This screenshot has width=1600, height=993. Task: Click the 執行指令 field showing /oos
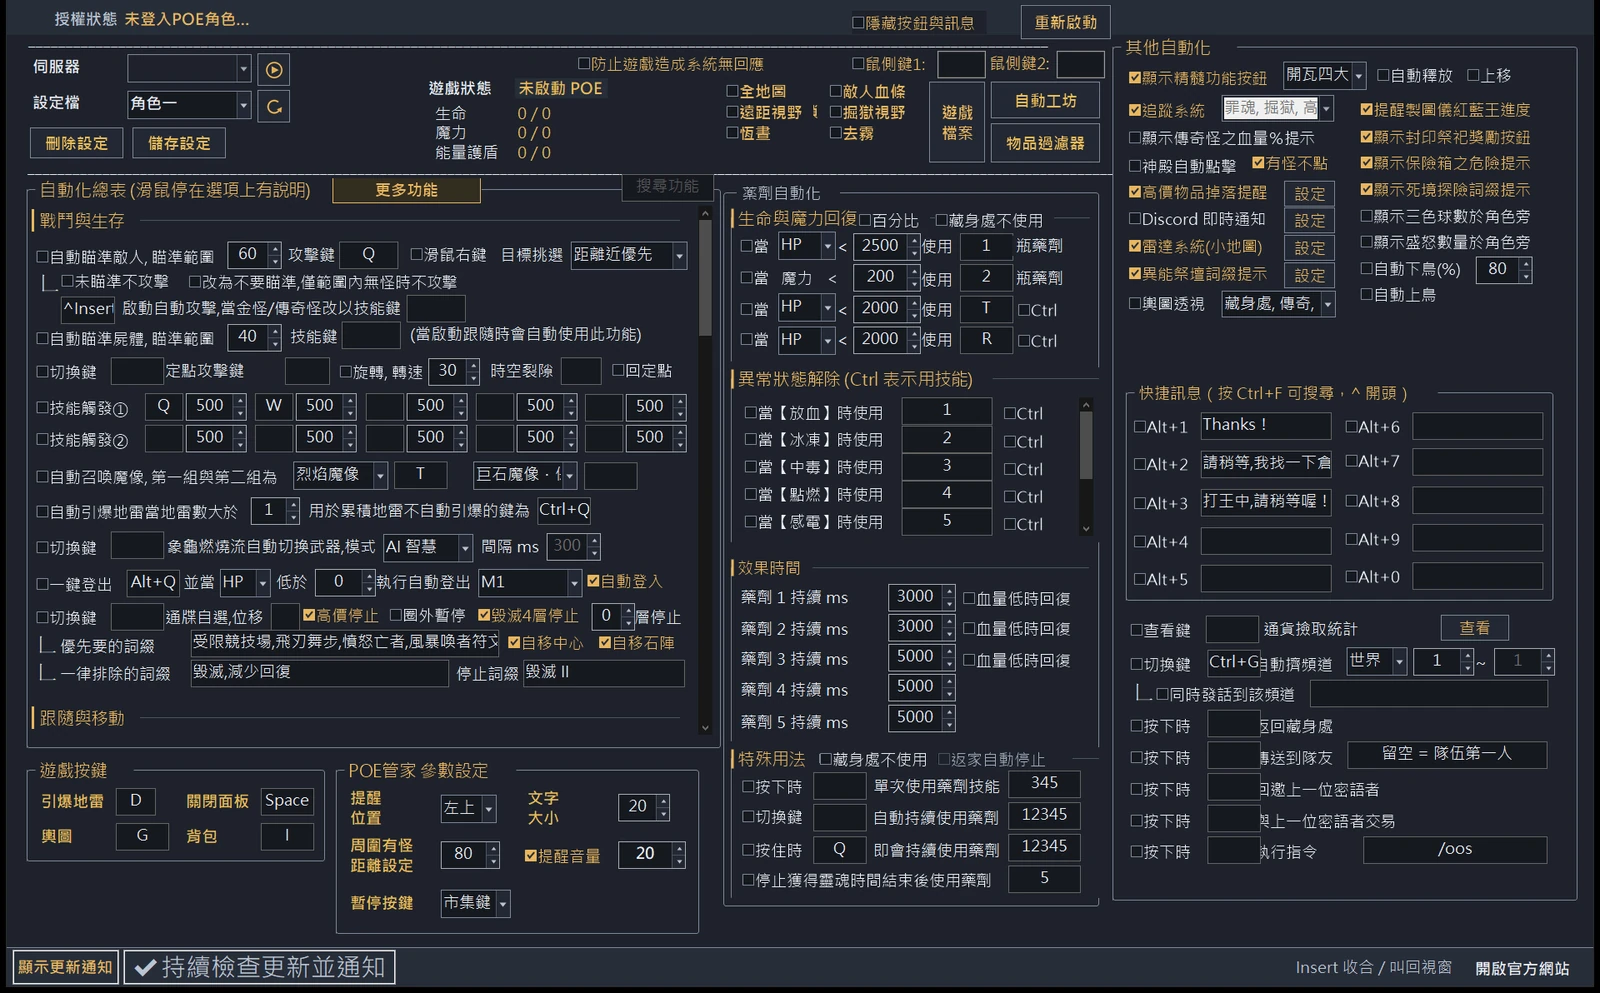click(1454, 850)
